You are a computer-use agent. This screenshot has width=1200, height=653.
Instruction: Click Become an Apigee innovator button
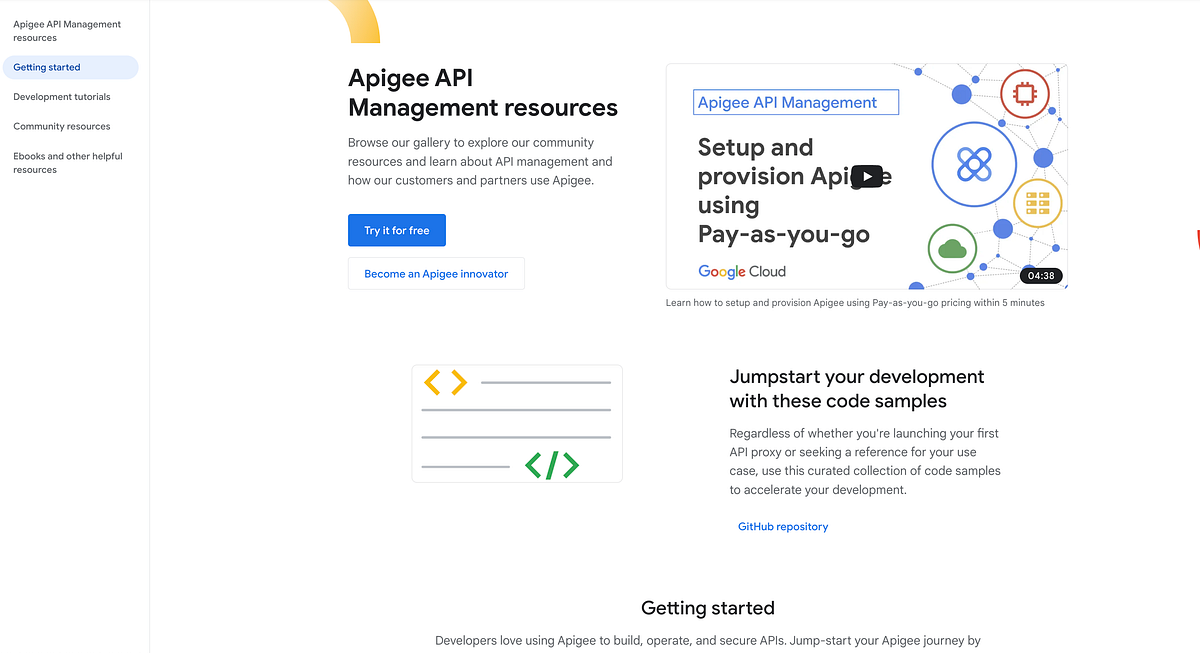point(436,273)
